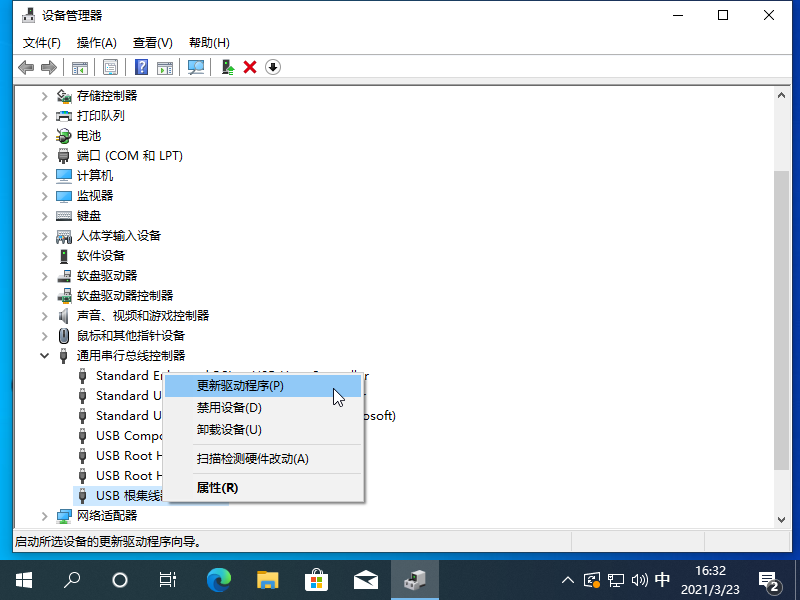The image size is (800, 600).
Task: Click the circled down-arrow toolbar icon
Action: coord(272,67)
